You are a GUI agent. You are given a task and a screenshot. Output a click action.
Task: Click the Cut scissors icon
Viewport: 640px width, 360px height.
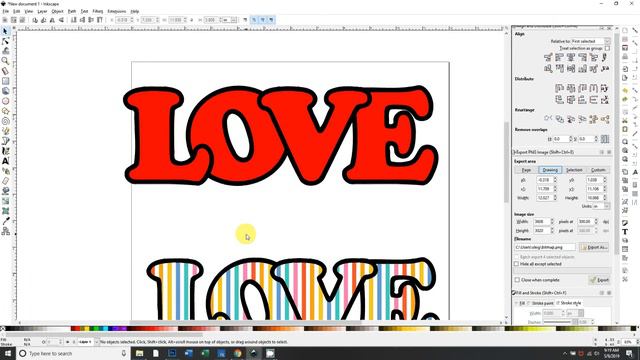625,120
